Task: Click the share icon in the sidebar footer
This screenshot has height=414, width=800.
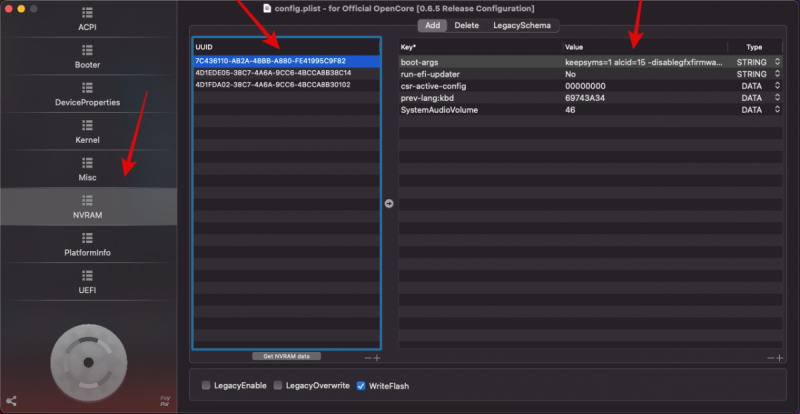Action: click(11, 401)
